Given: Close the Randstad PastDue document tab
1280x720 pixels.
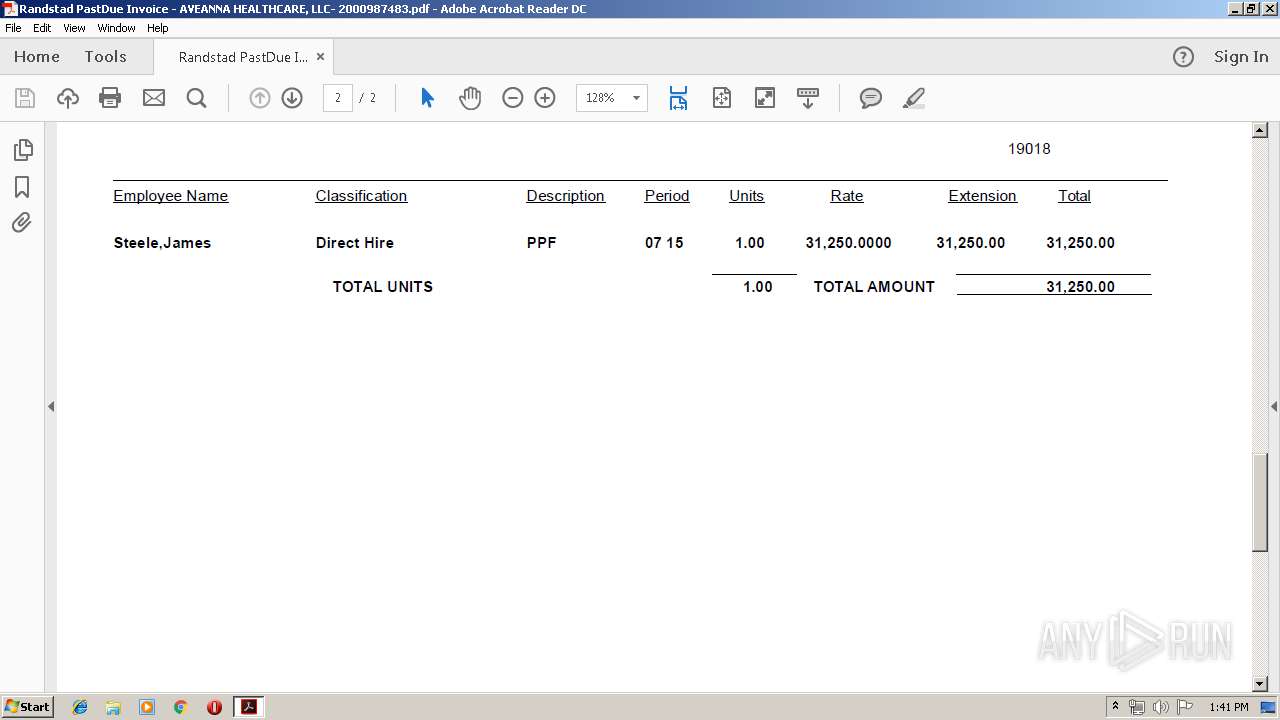Looking at the screenshot, I should coord(320,57).
